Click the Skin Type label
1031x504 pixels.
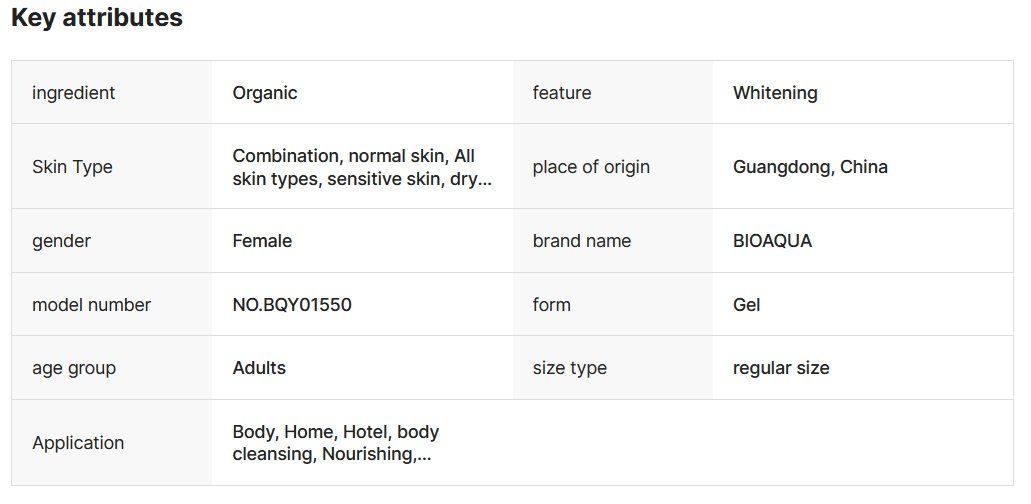pos(72,167)
